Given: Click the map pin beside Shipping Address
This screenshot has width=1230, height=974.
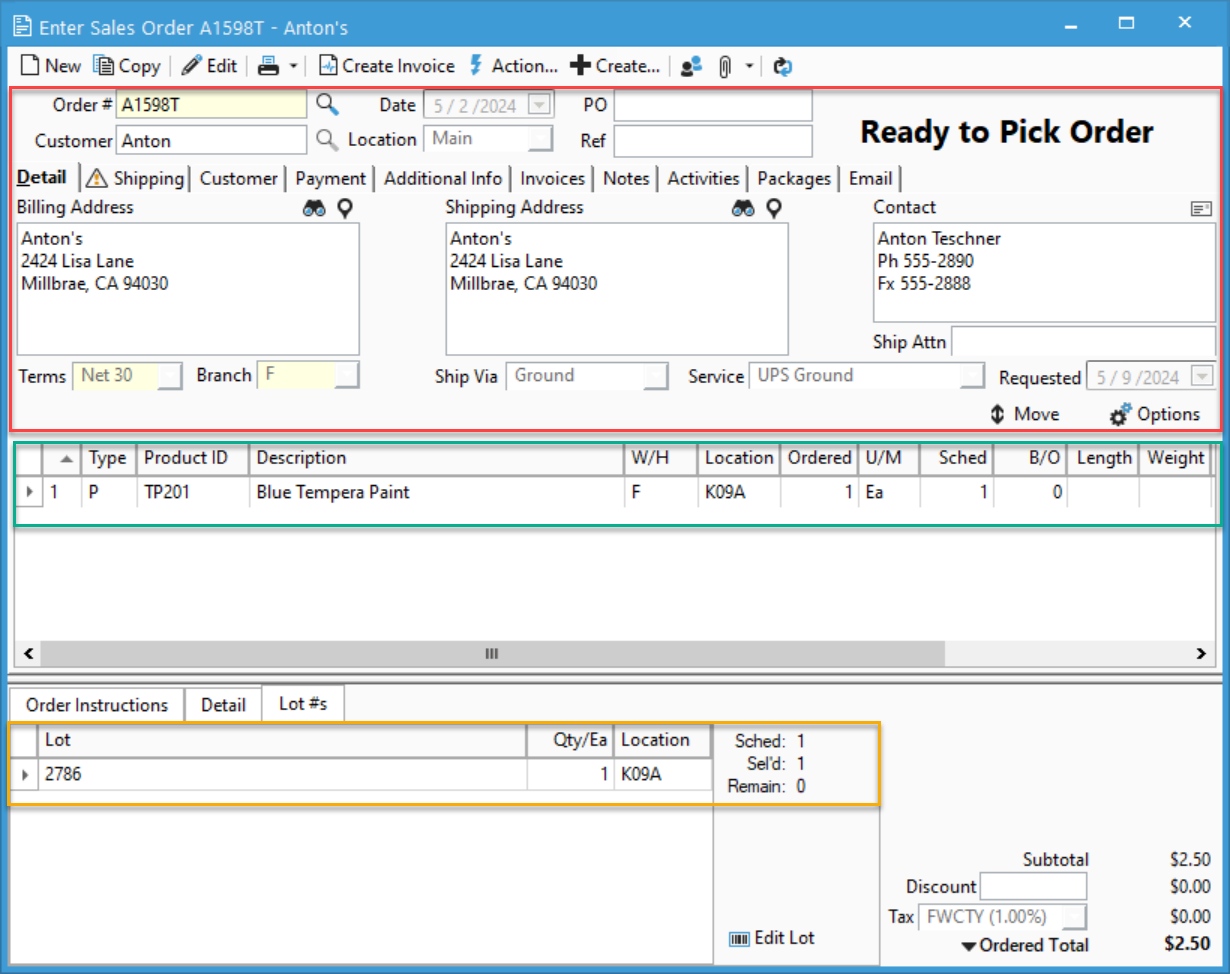Looking at the screenshot, I should coord(772,208).
